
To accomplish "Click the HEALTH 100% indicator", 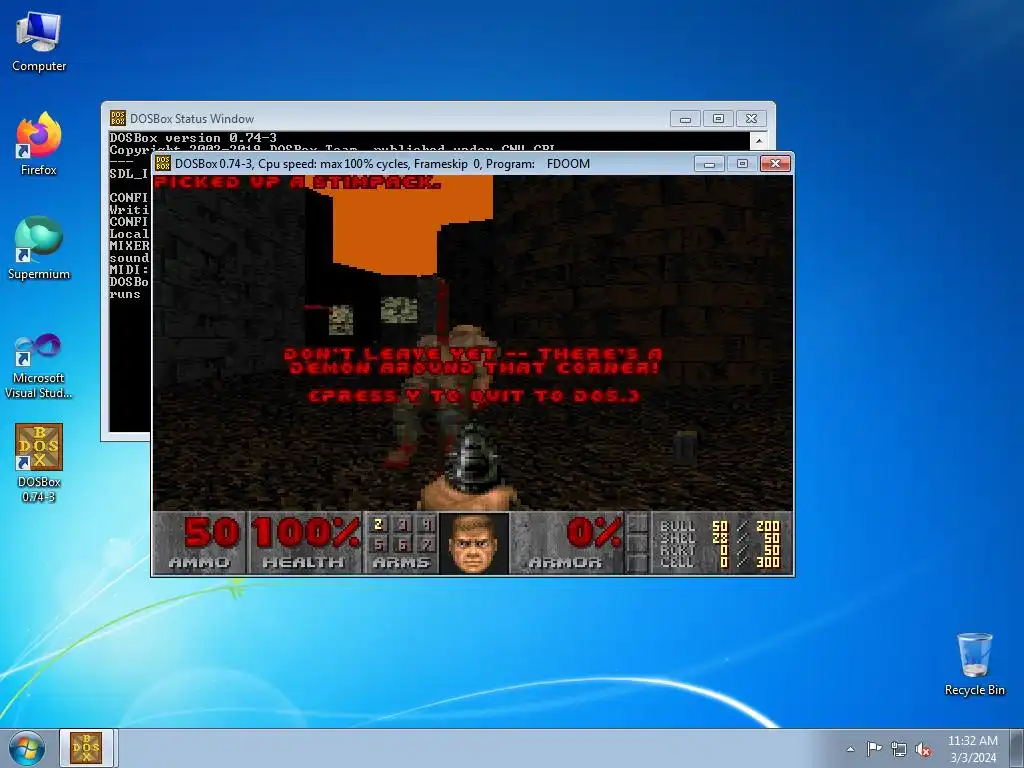I will [x=305, y=543].
